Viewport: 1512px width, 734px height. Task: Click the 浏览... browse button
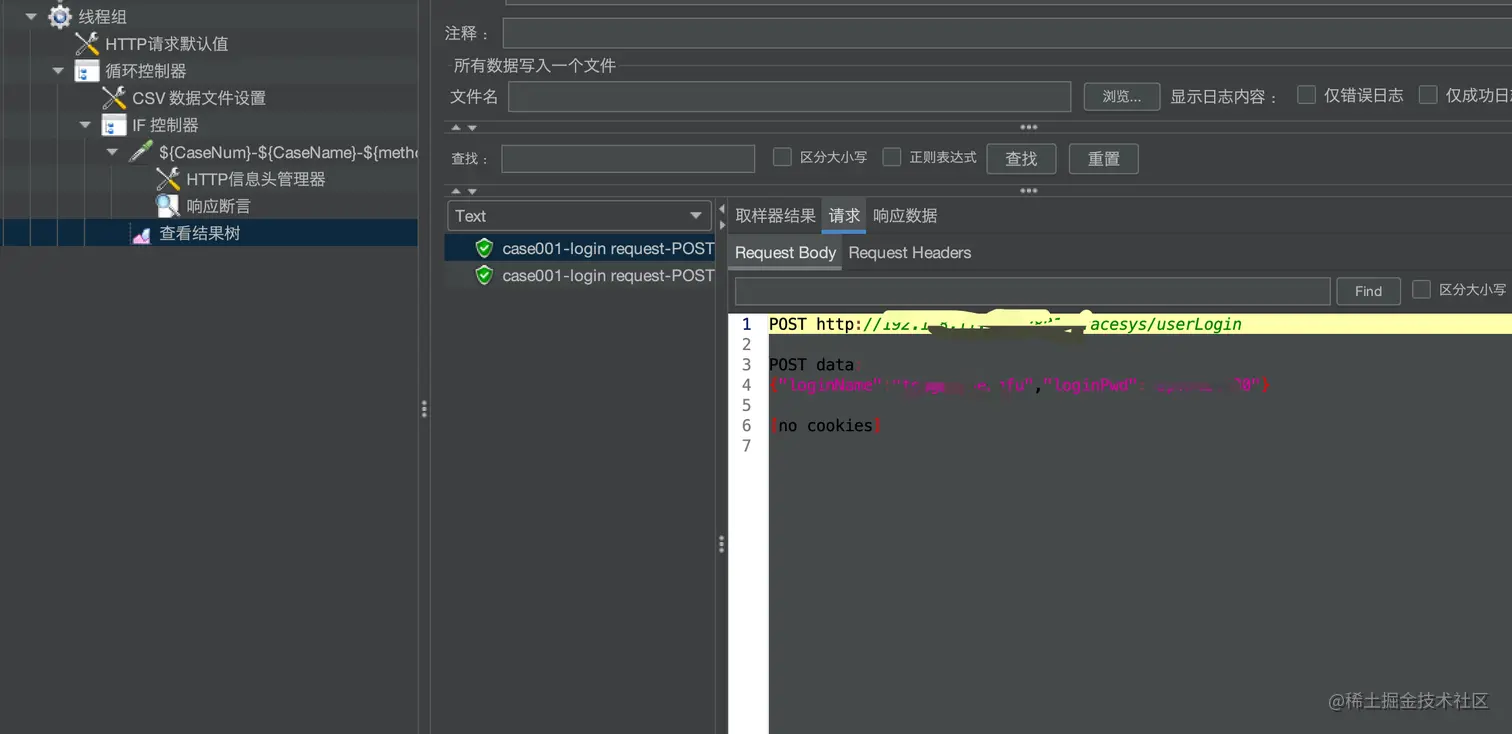click(1122, 96)
